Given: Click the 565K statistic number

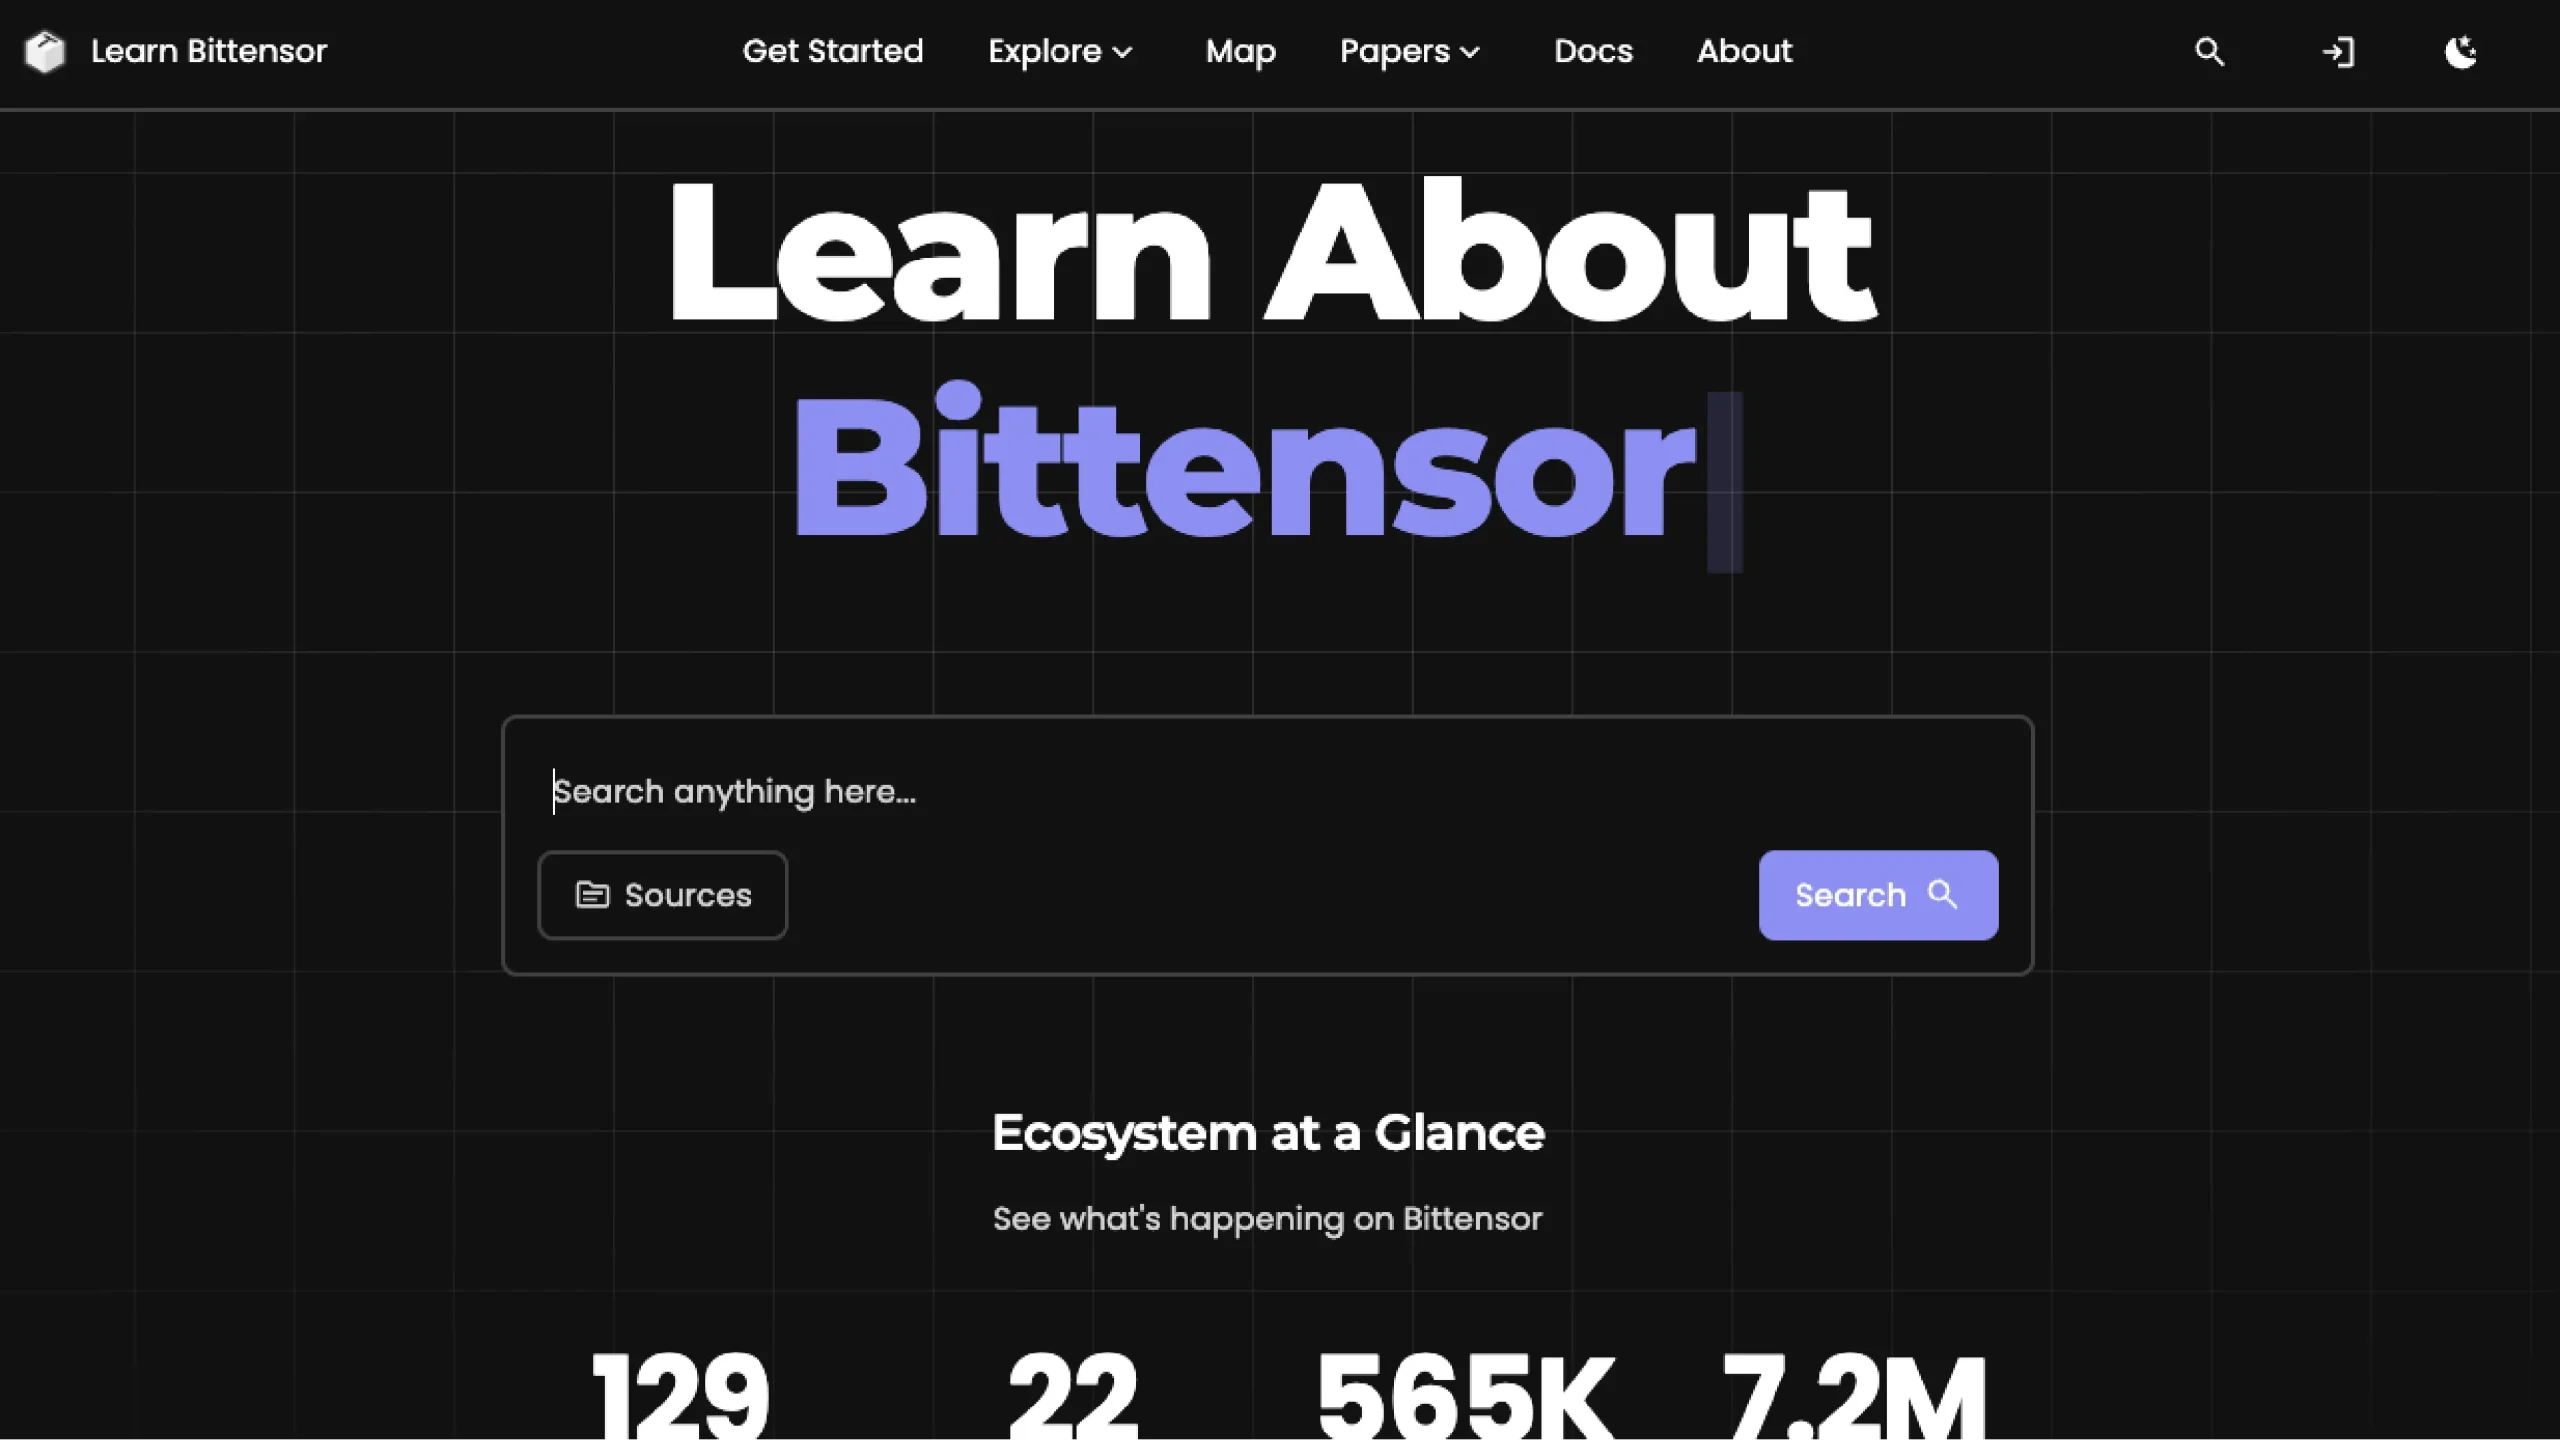Looking at the screenshot, I should tap(1466, 1395).
